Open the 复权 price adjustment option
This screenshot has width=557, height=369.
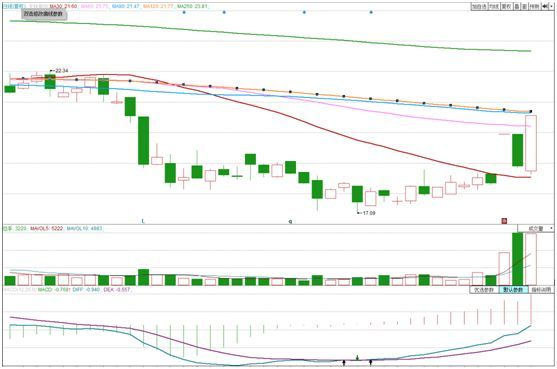click(507, 6)
